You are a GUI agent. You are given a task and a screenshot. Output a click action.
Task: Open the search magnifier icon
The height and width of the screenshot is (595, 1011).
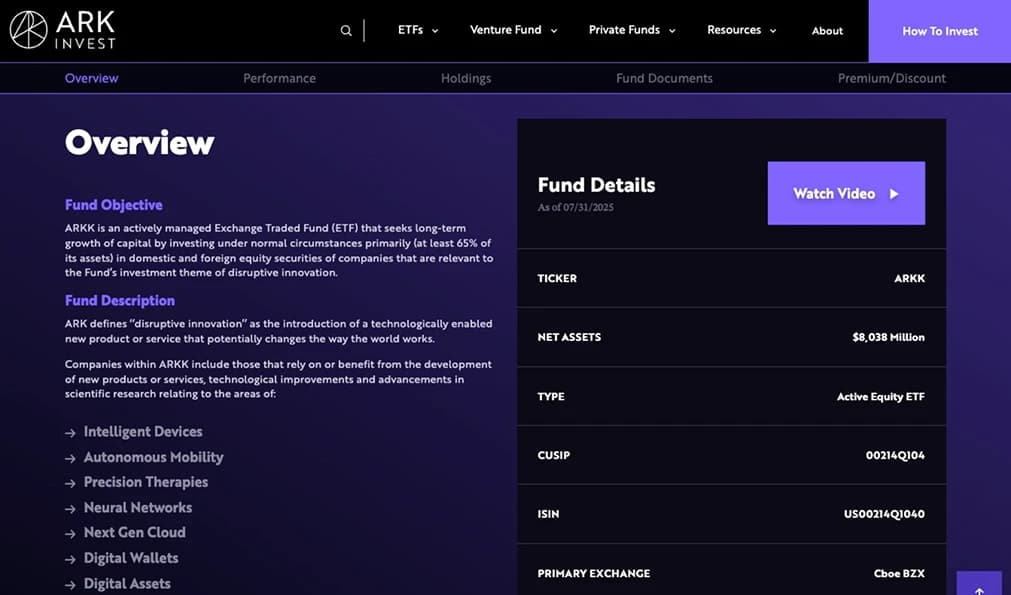click(346, 30)
